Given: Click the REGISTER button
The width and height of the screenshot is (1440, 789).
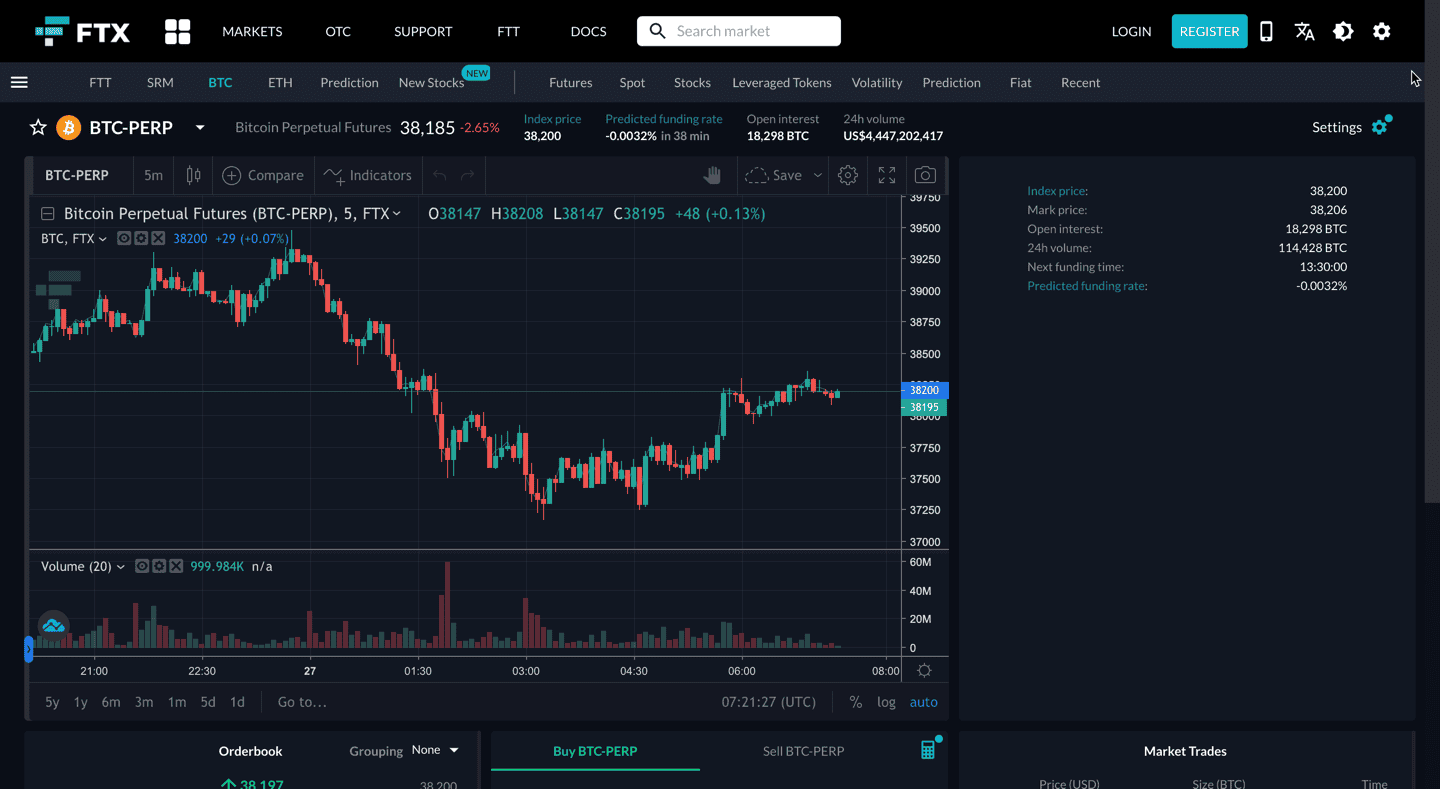Looking at the screenshot, I should coord(1209,31).
